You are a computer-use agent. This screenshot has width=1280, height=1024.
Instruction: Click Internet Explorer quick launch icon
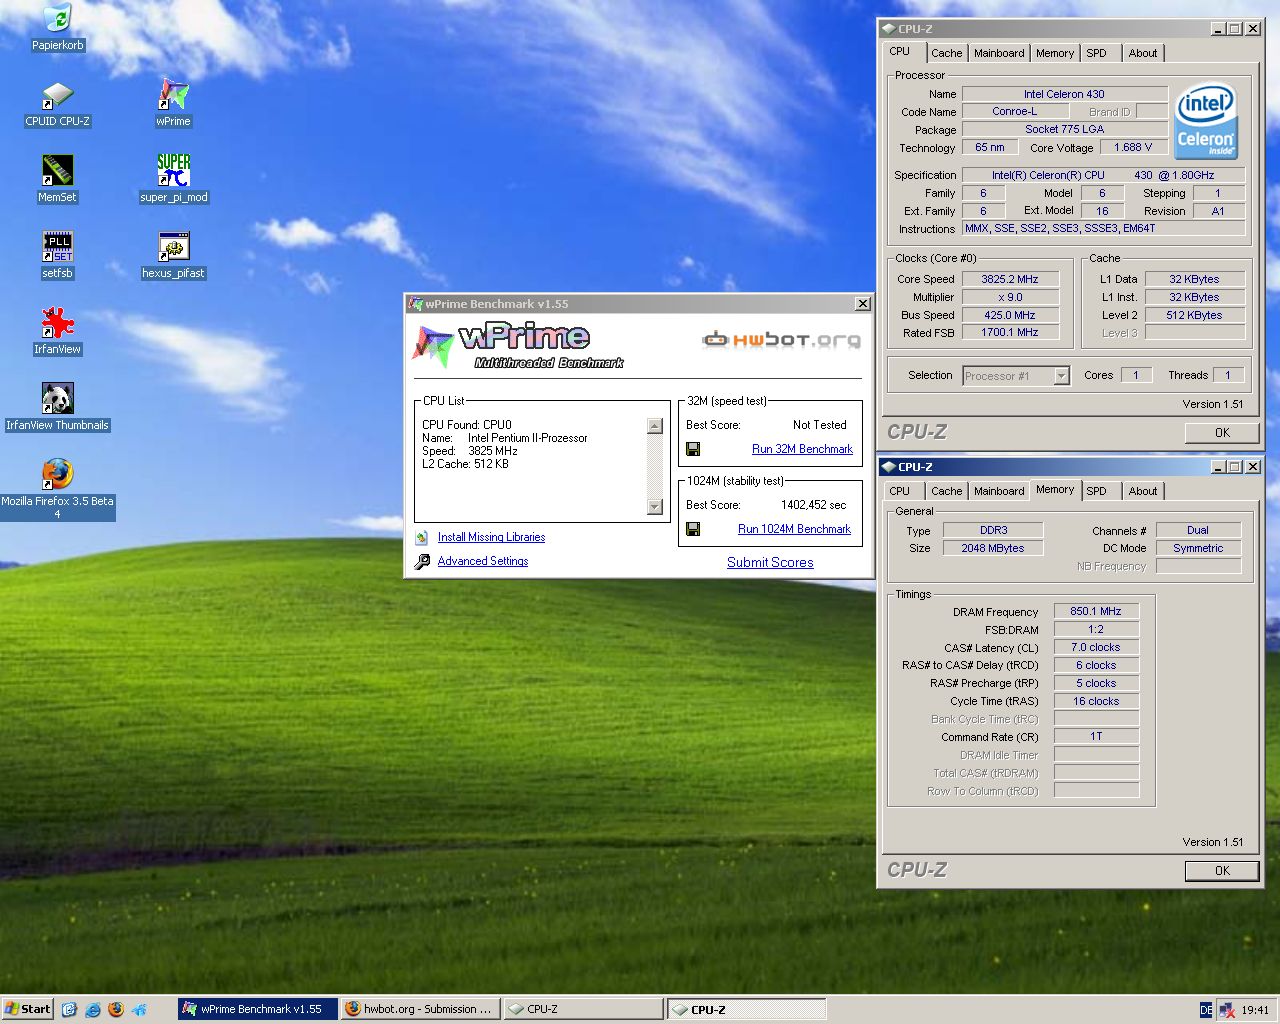93,1009
